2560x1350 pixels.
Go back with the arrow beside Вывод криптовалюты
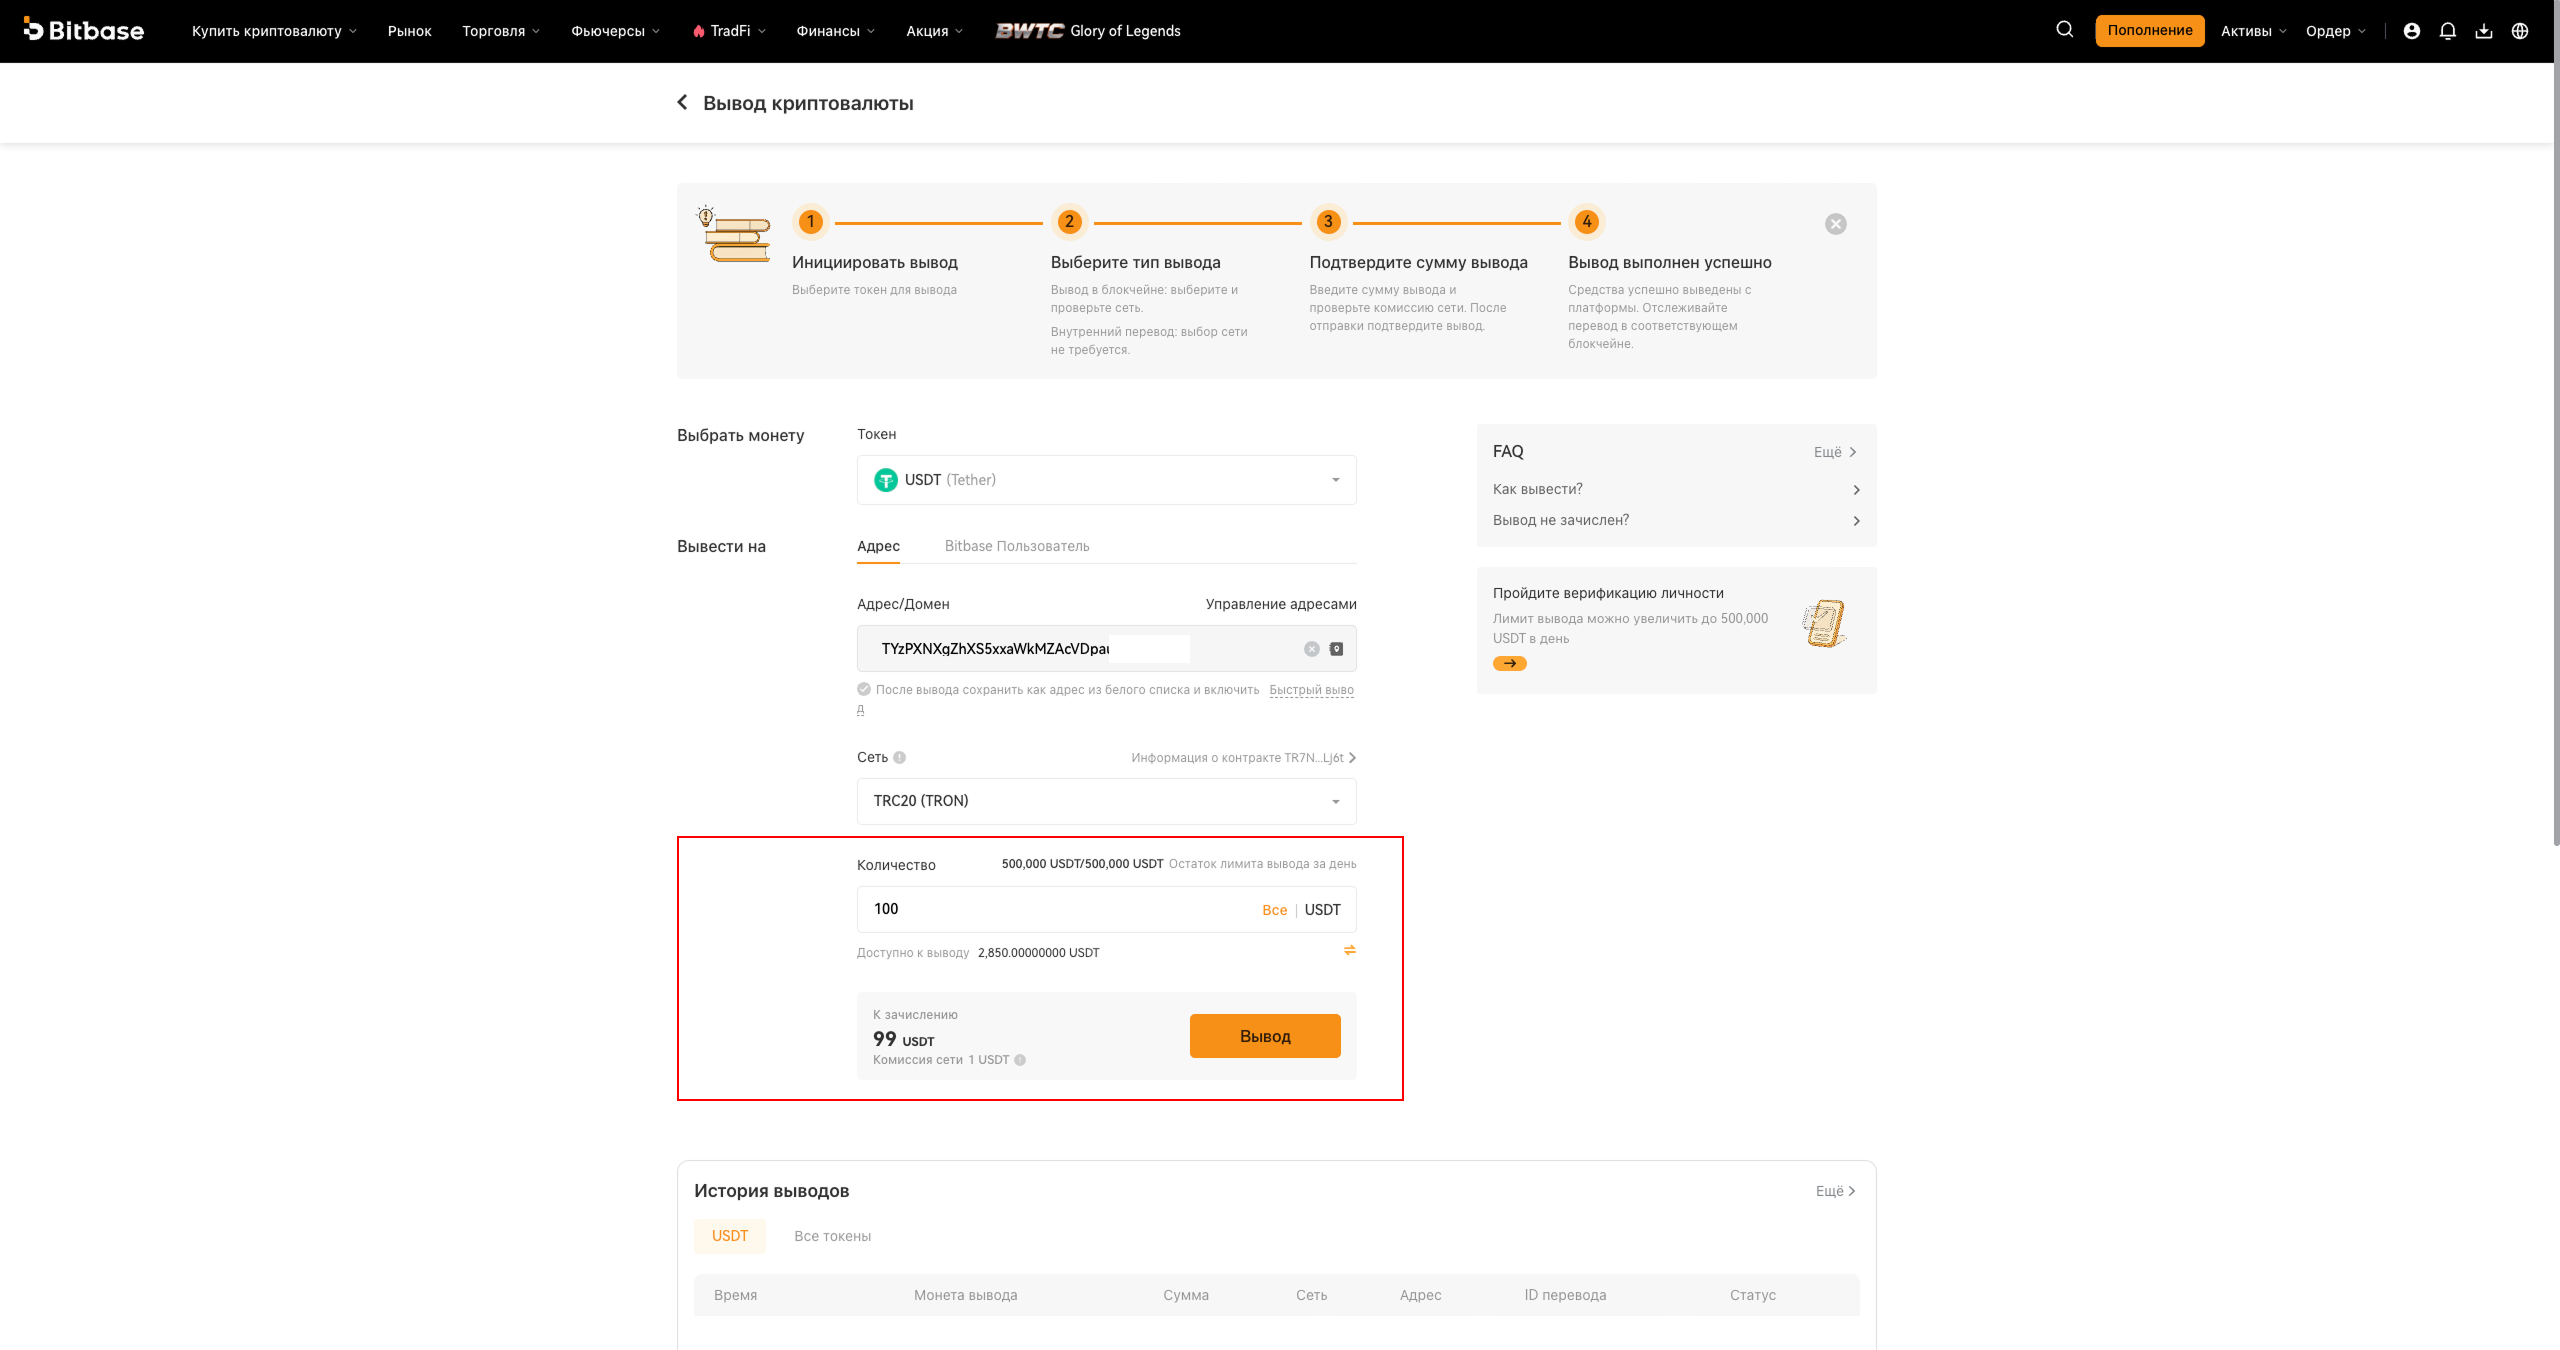coord(682,102)
